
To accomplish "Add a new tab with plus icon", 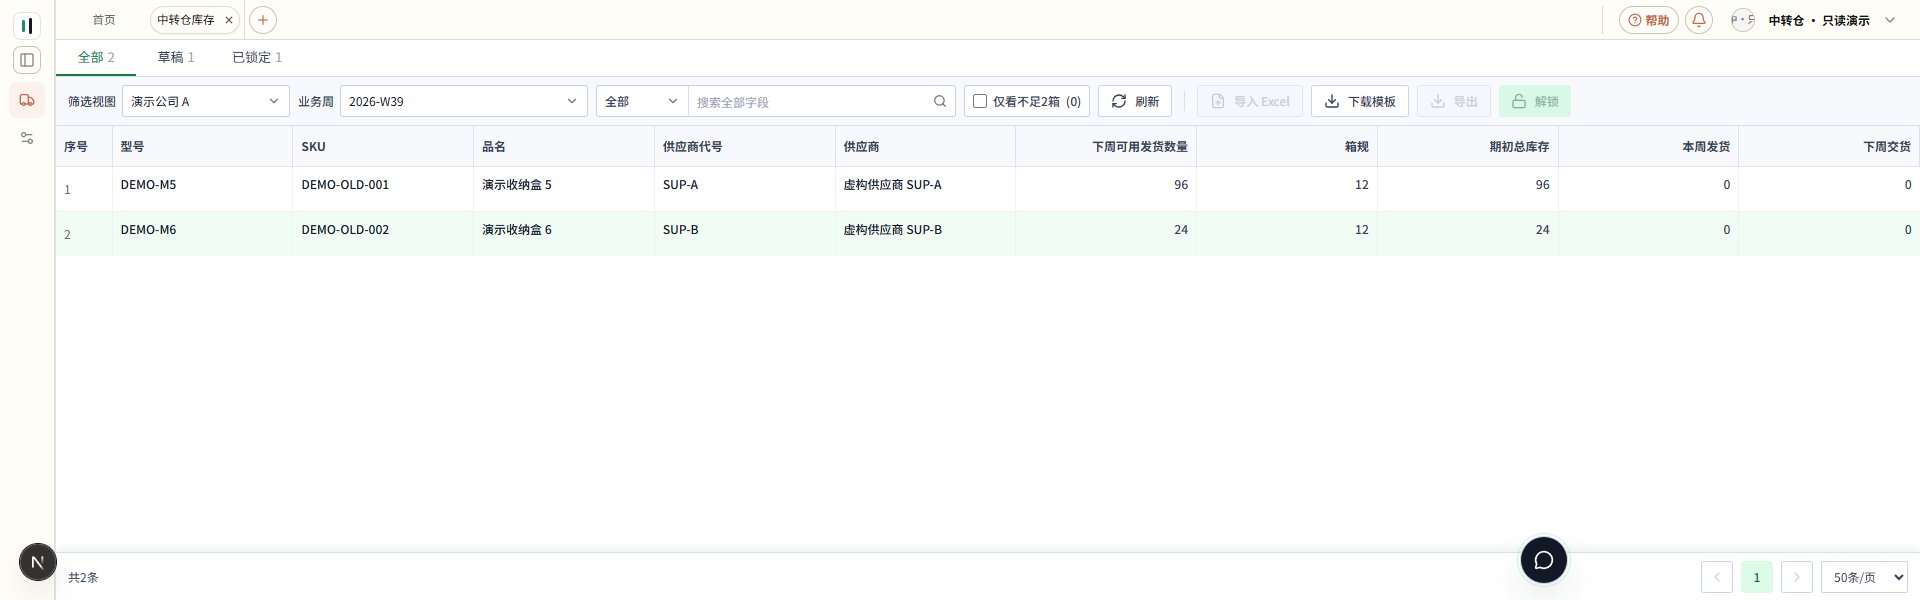I will pyautogui.click(x=263, y=20).
